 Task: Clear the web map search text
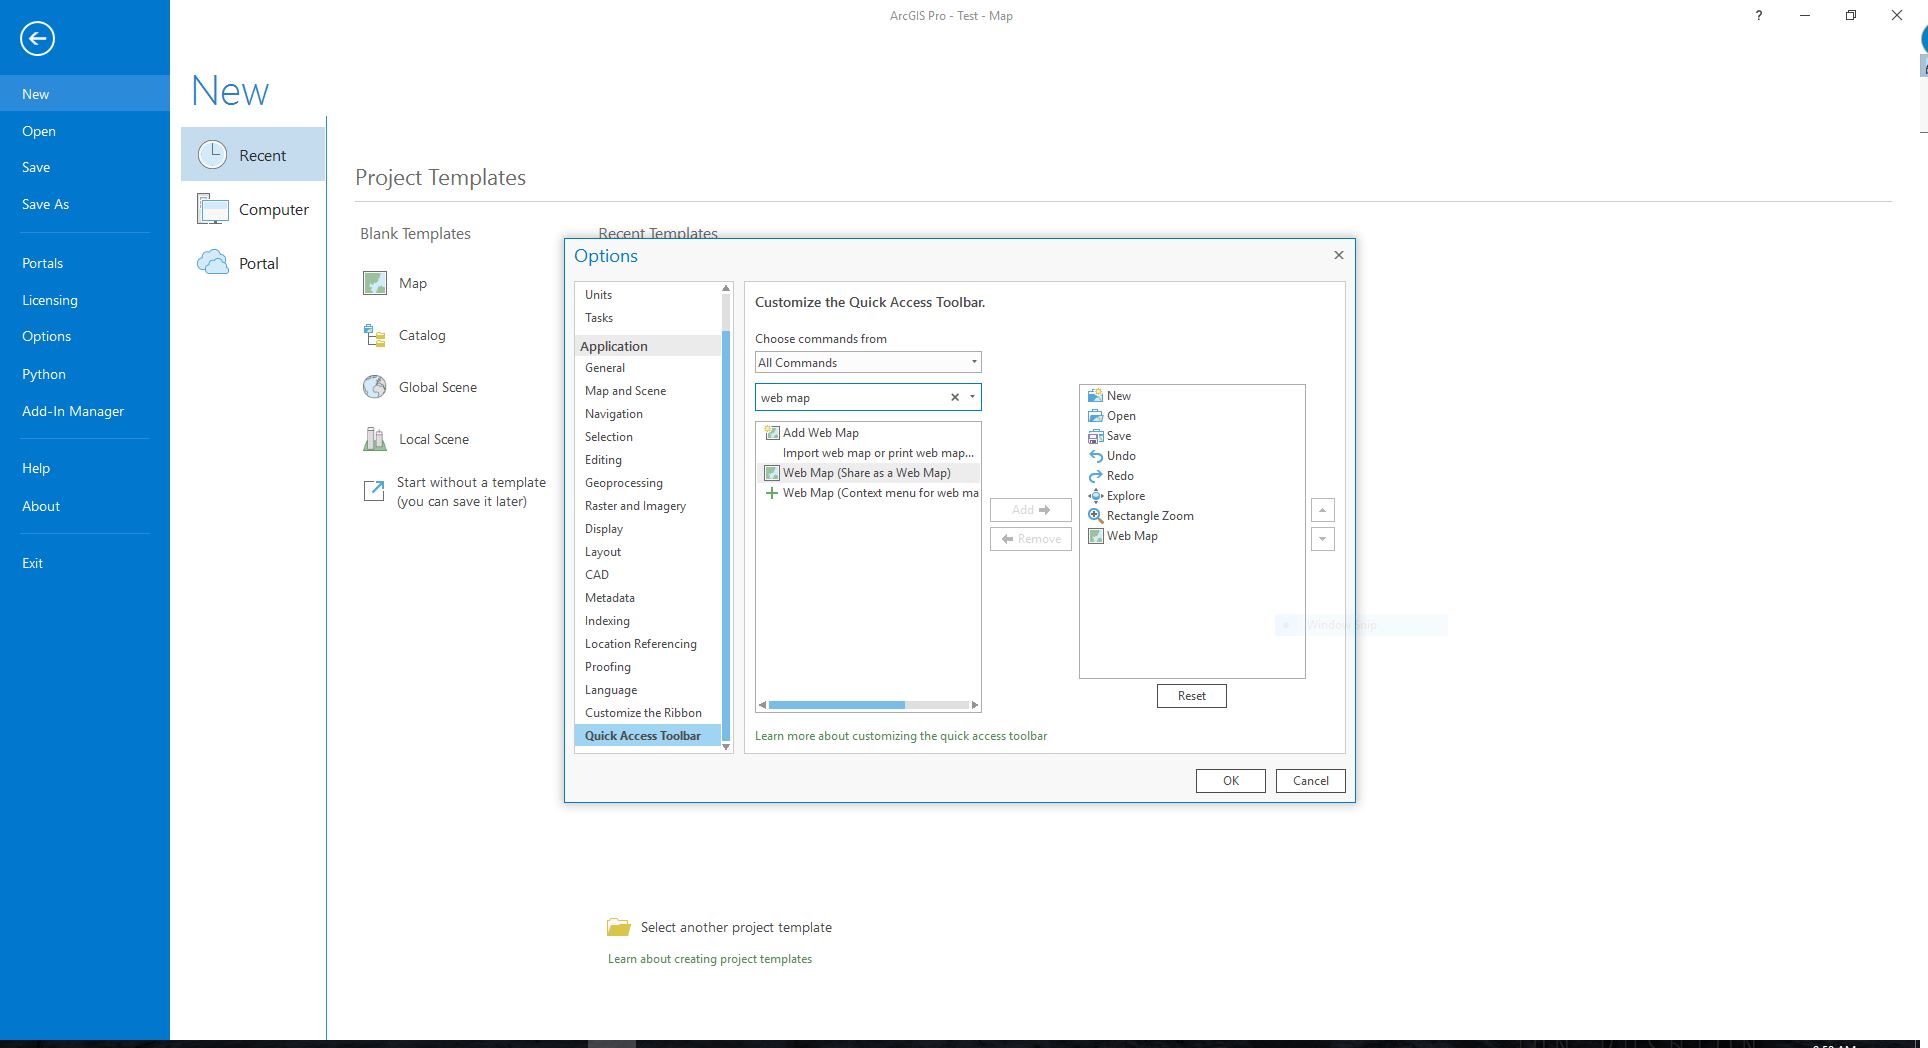[955, 397]
